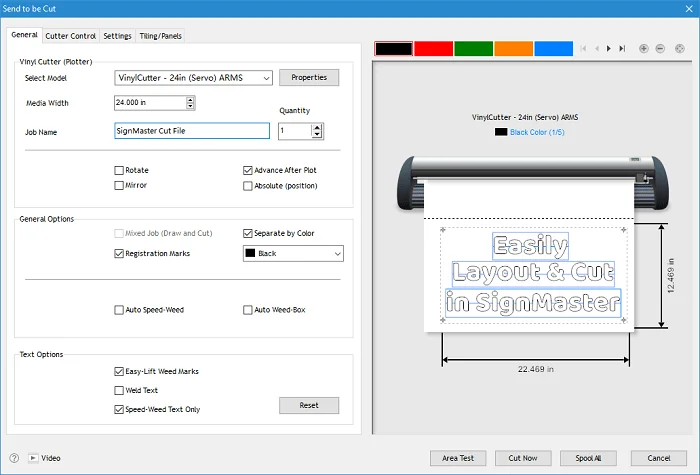Increase Media Width with up arrow
700x475 pixels.
(x=190, y=100)
